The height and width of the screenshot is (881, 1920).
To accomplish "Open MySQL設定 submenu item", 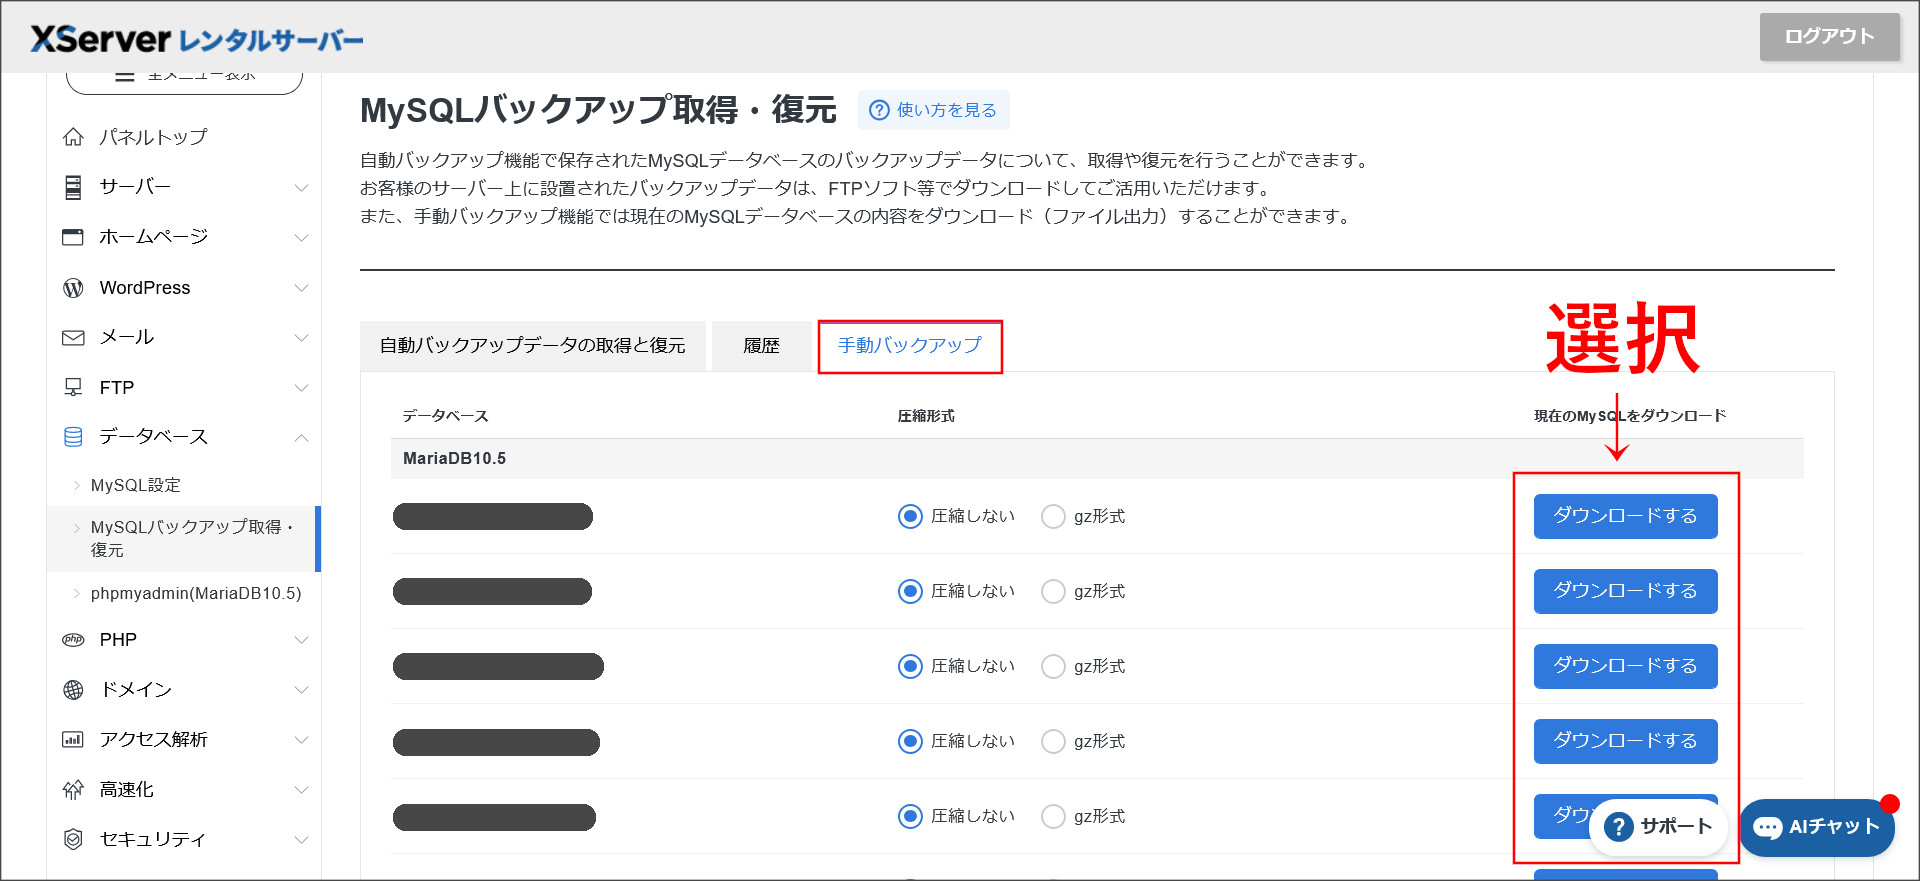I will (136, 485).
